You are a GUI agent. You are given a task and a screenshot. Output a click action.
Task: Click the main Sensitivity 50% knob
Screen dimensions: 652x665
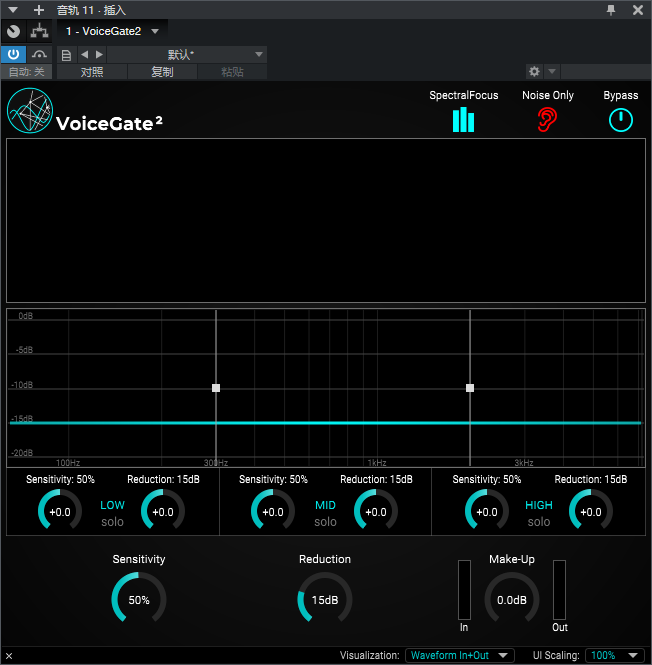tap(139, 598)
